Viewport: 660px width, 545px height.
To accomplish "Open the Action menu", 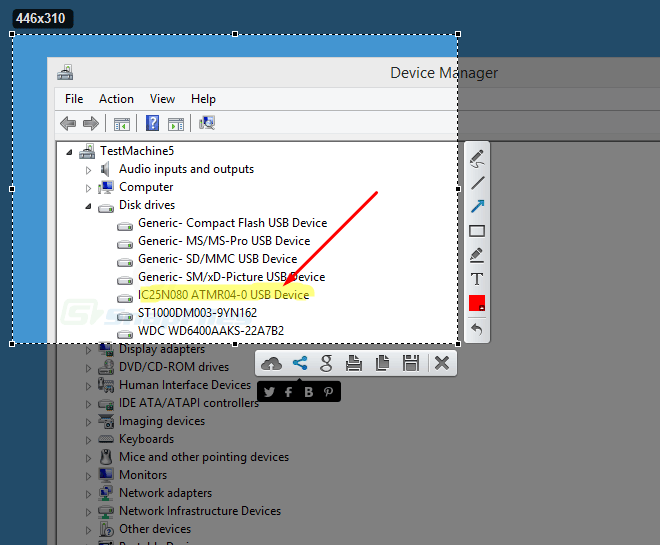I will tap(116, 99).
